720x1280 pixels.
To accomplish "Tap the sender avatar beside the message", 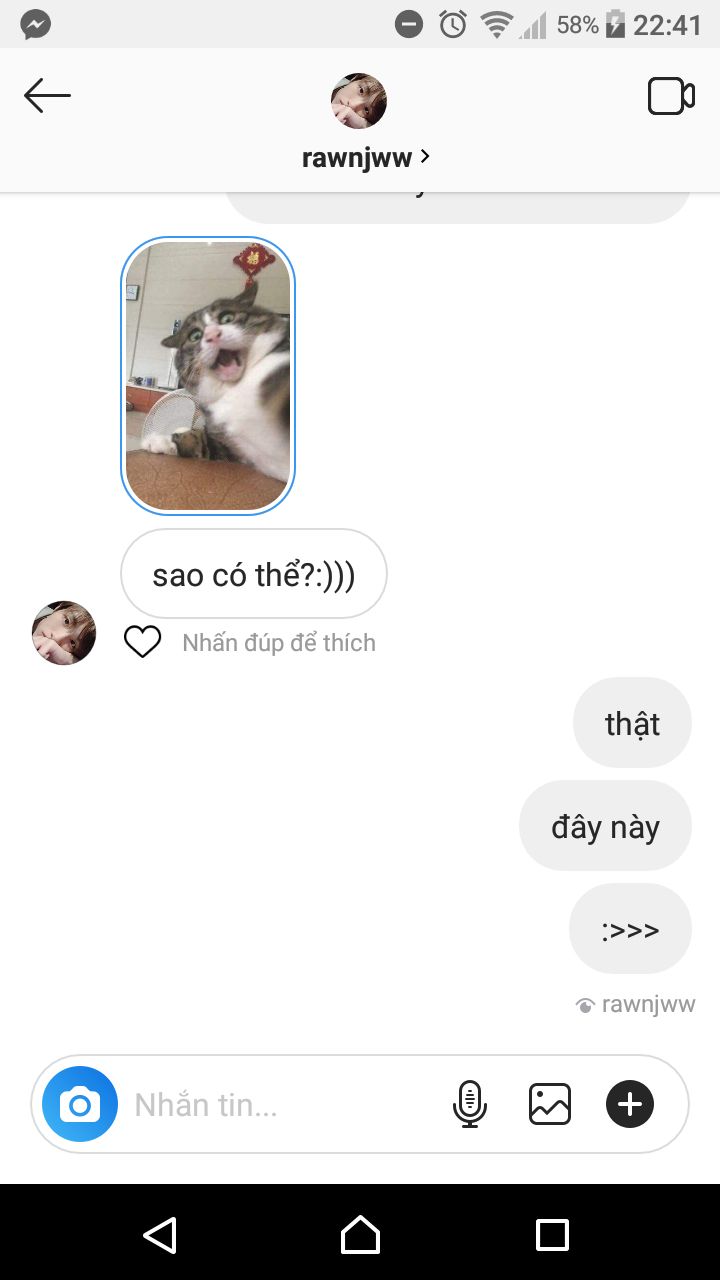I will tap(64, 633).
